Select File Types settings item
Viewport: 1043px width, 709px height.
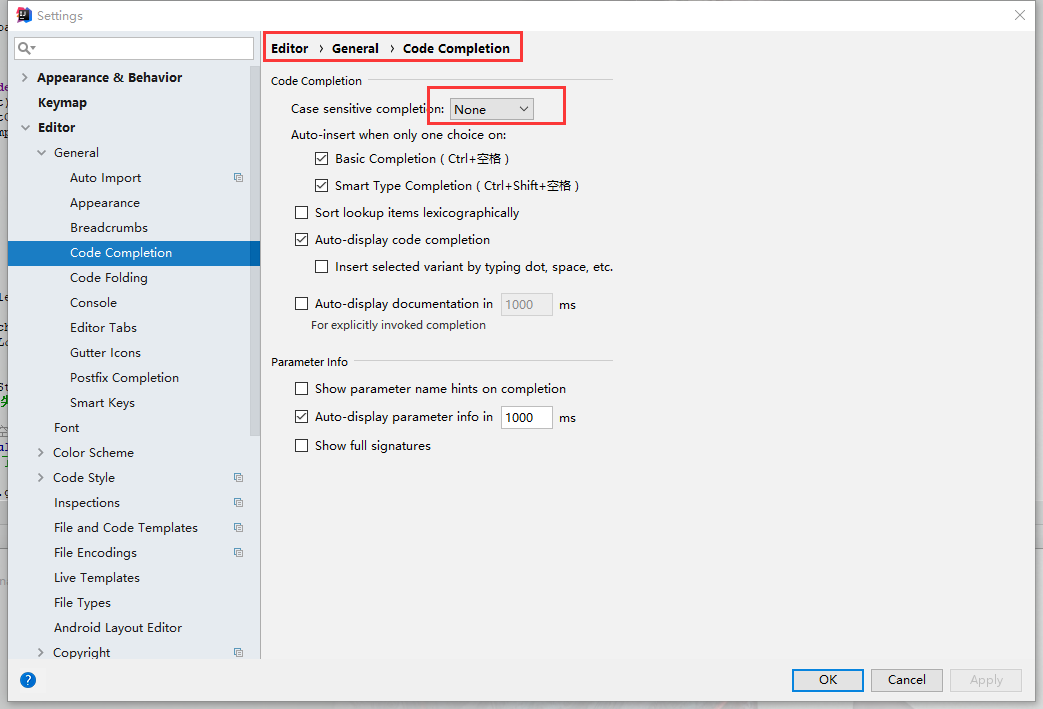[x=82, y=603]
